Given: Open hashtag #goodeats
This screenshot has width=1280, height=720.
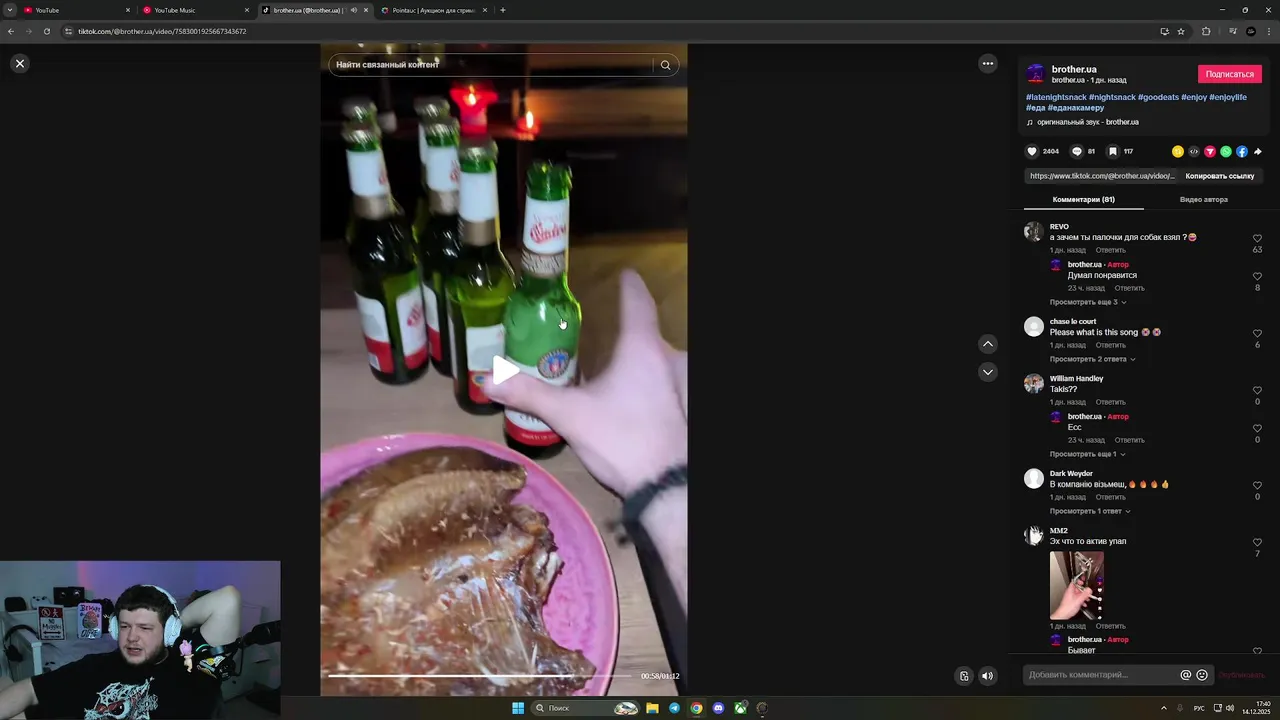Looking at the screenshot, I should click(x=1158, y=97).
